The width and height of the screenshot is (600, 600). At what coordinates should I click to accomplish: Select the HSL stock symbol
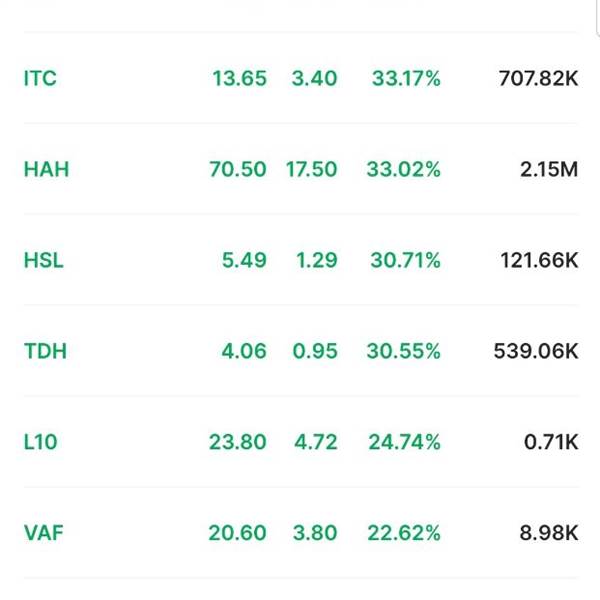click(44, 260)
